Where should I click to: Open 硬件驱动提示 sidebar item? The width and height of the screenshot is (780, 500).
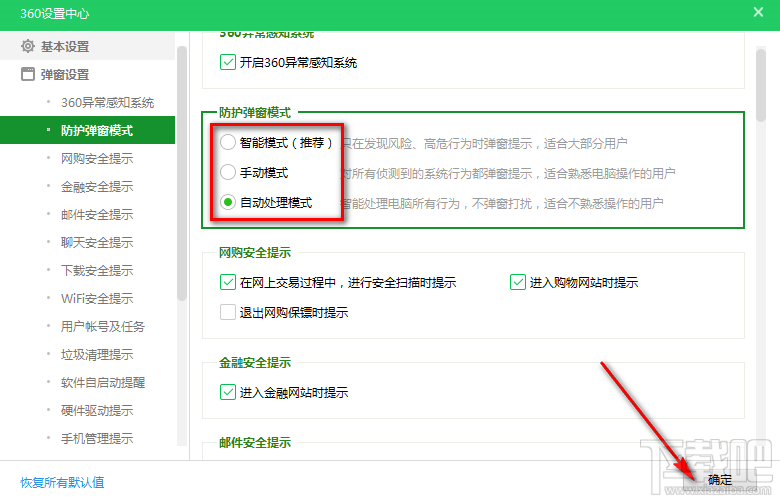[x=97, y=410]
